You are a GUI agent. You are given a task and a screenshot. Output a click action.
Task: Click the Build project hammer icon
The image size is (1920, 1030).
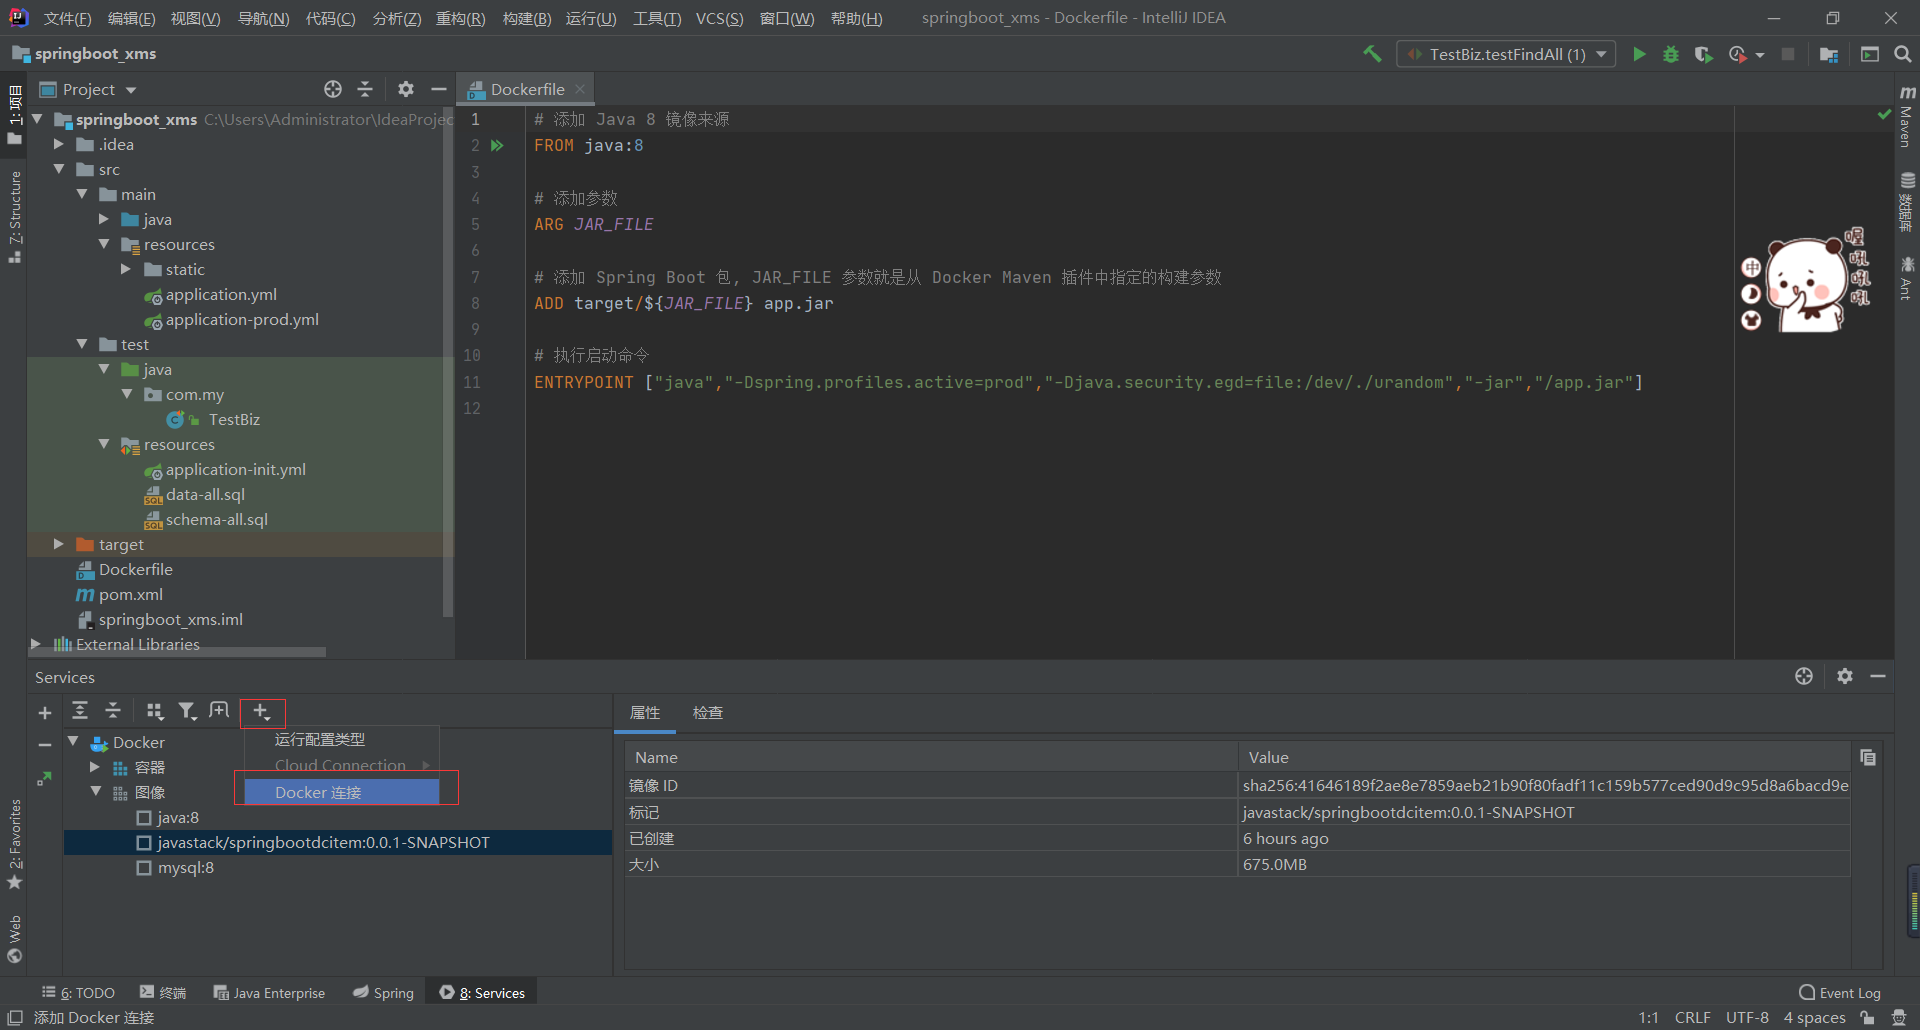(x=1372, y=54)
